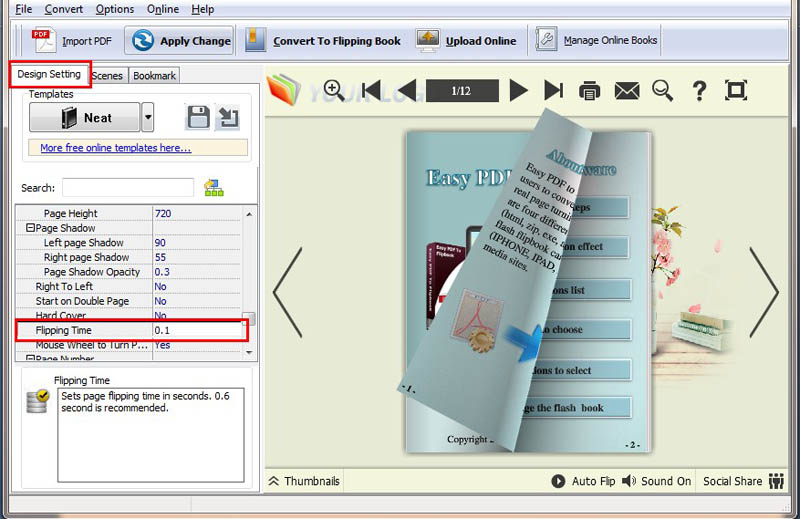The width and height of the screenshot is (800, 519).
Task: Collapse the Page Shadow group
Action: [30, 228]
